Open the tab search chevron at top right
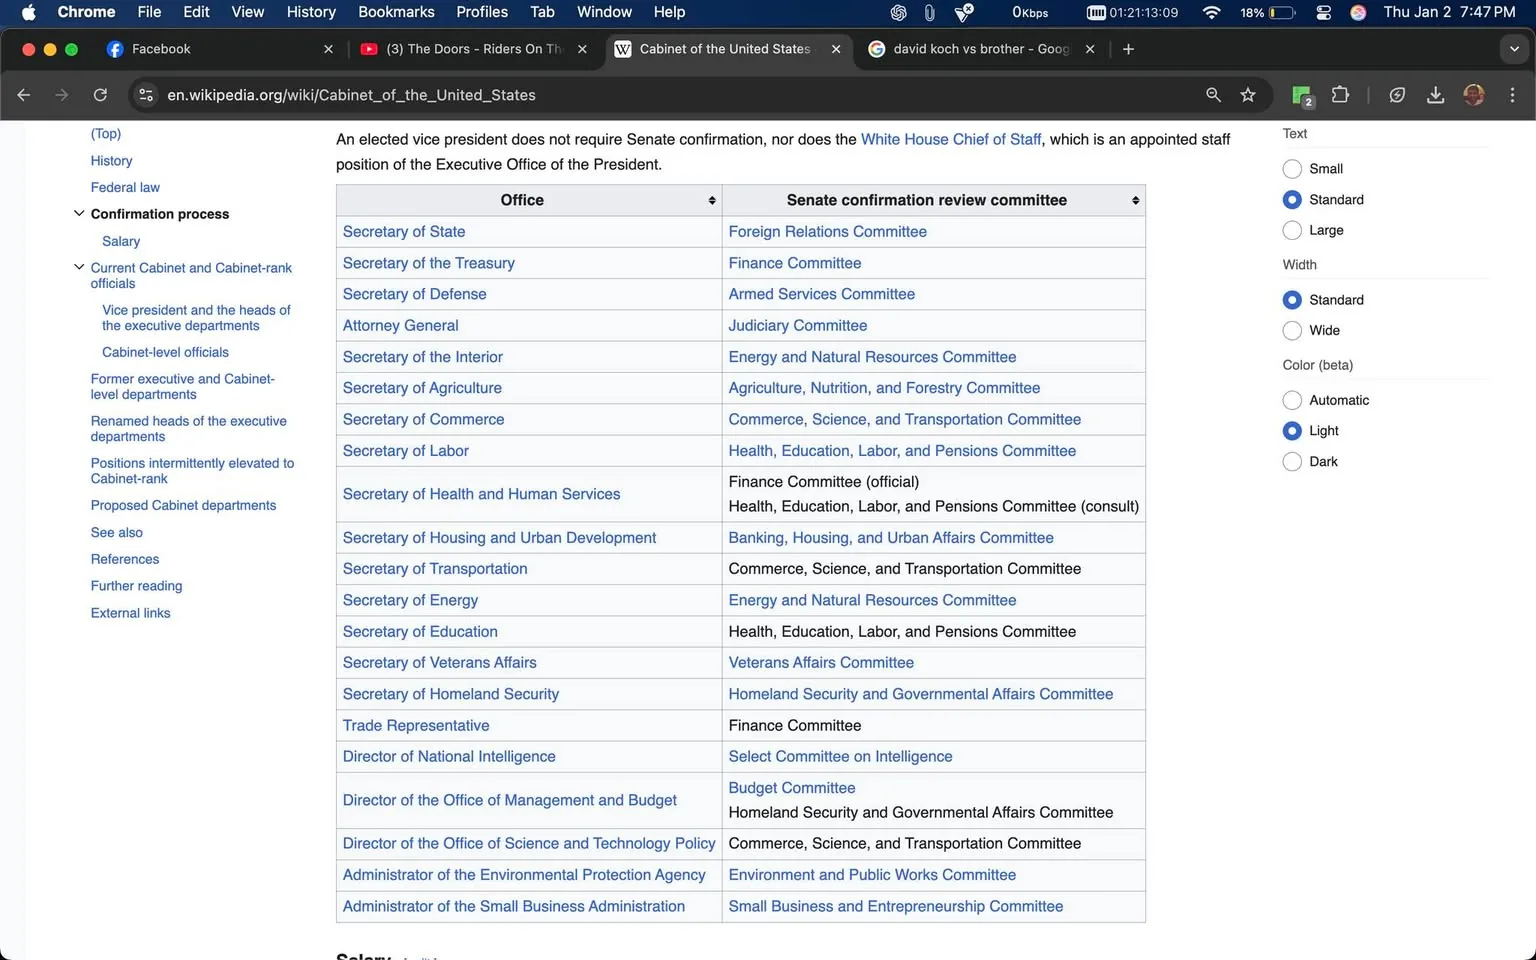 [x=1513, y=48]
